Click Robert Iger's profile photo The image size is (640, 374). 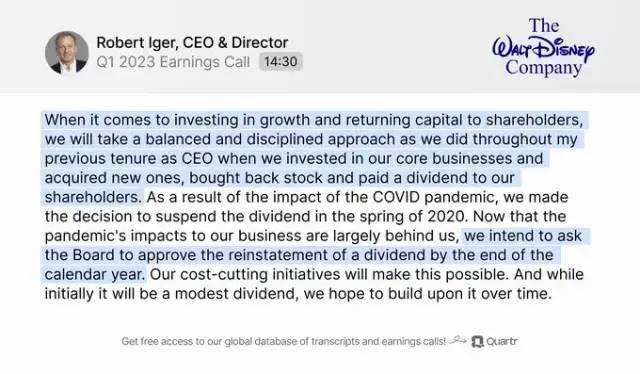pyautogui.click(x=67, y=52)
